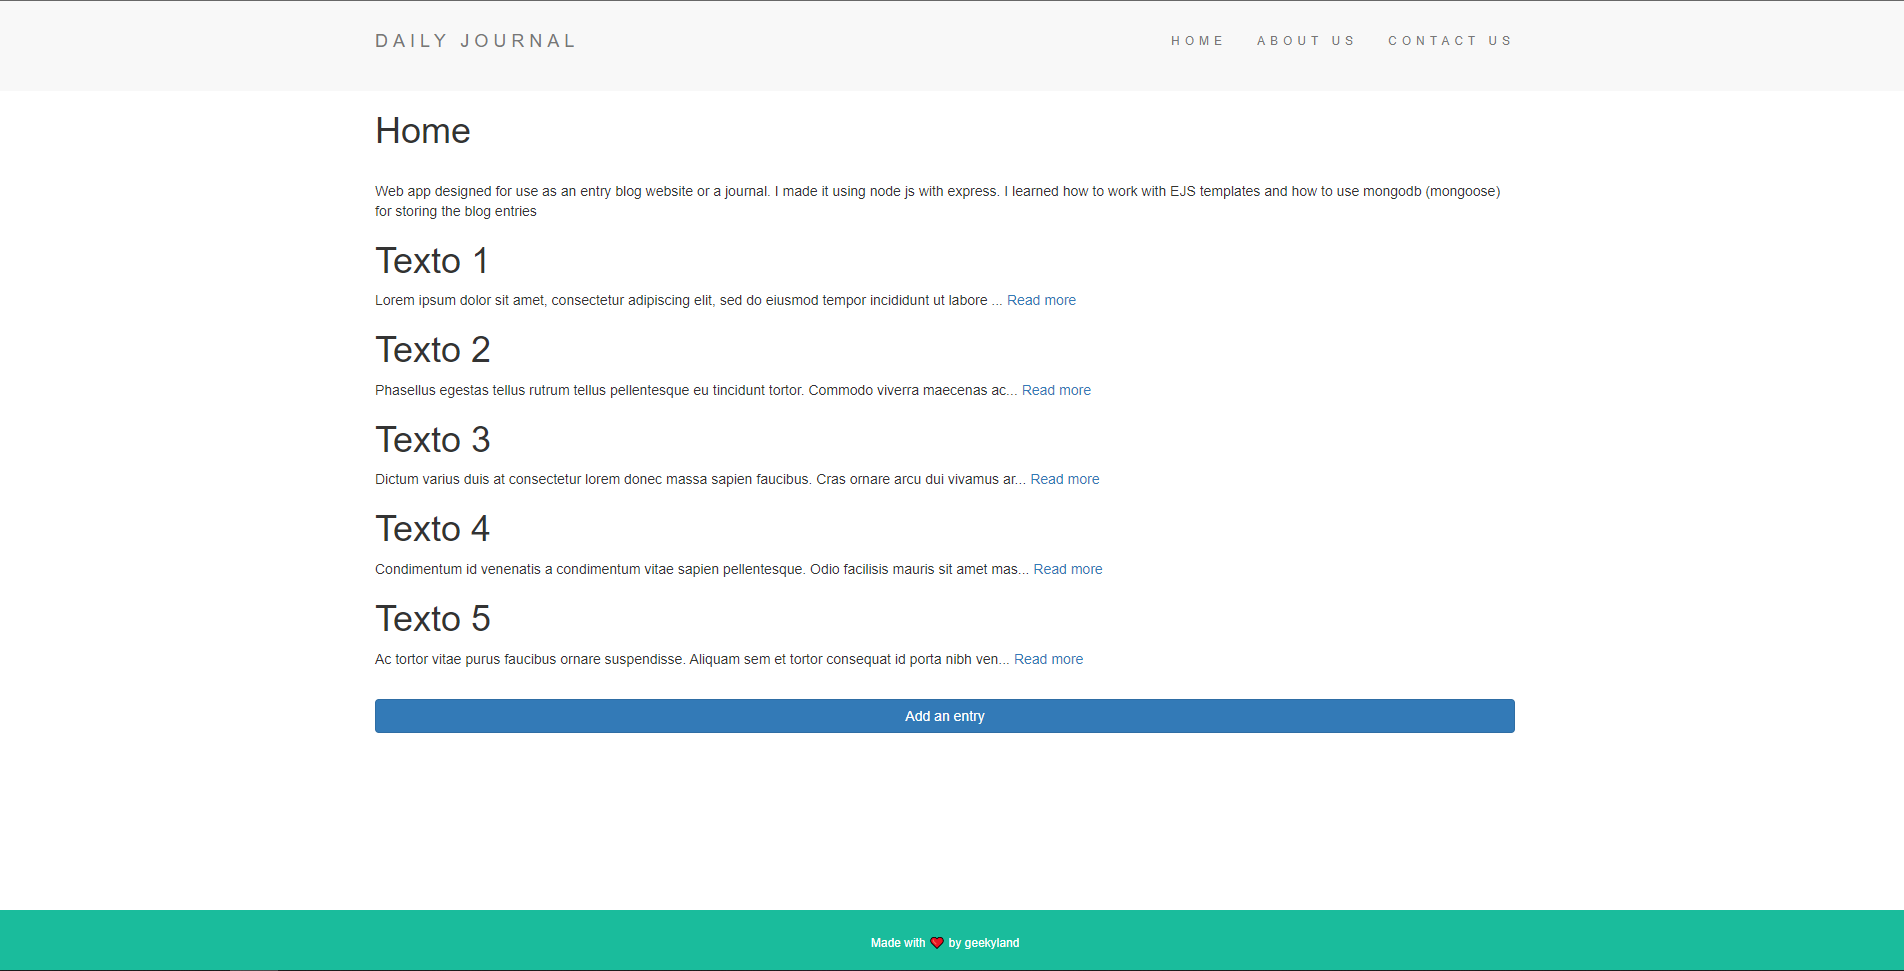Image resolution: width=1904 pixels, height=971 pixels.
Task: Open the Texto 3 entry heading
Action: pyautogui.click(x=432, y=440)
